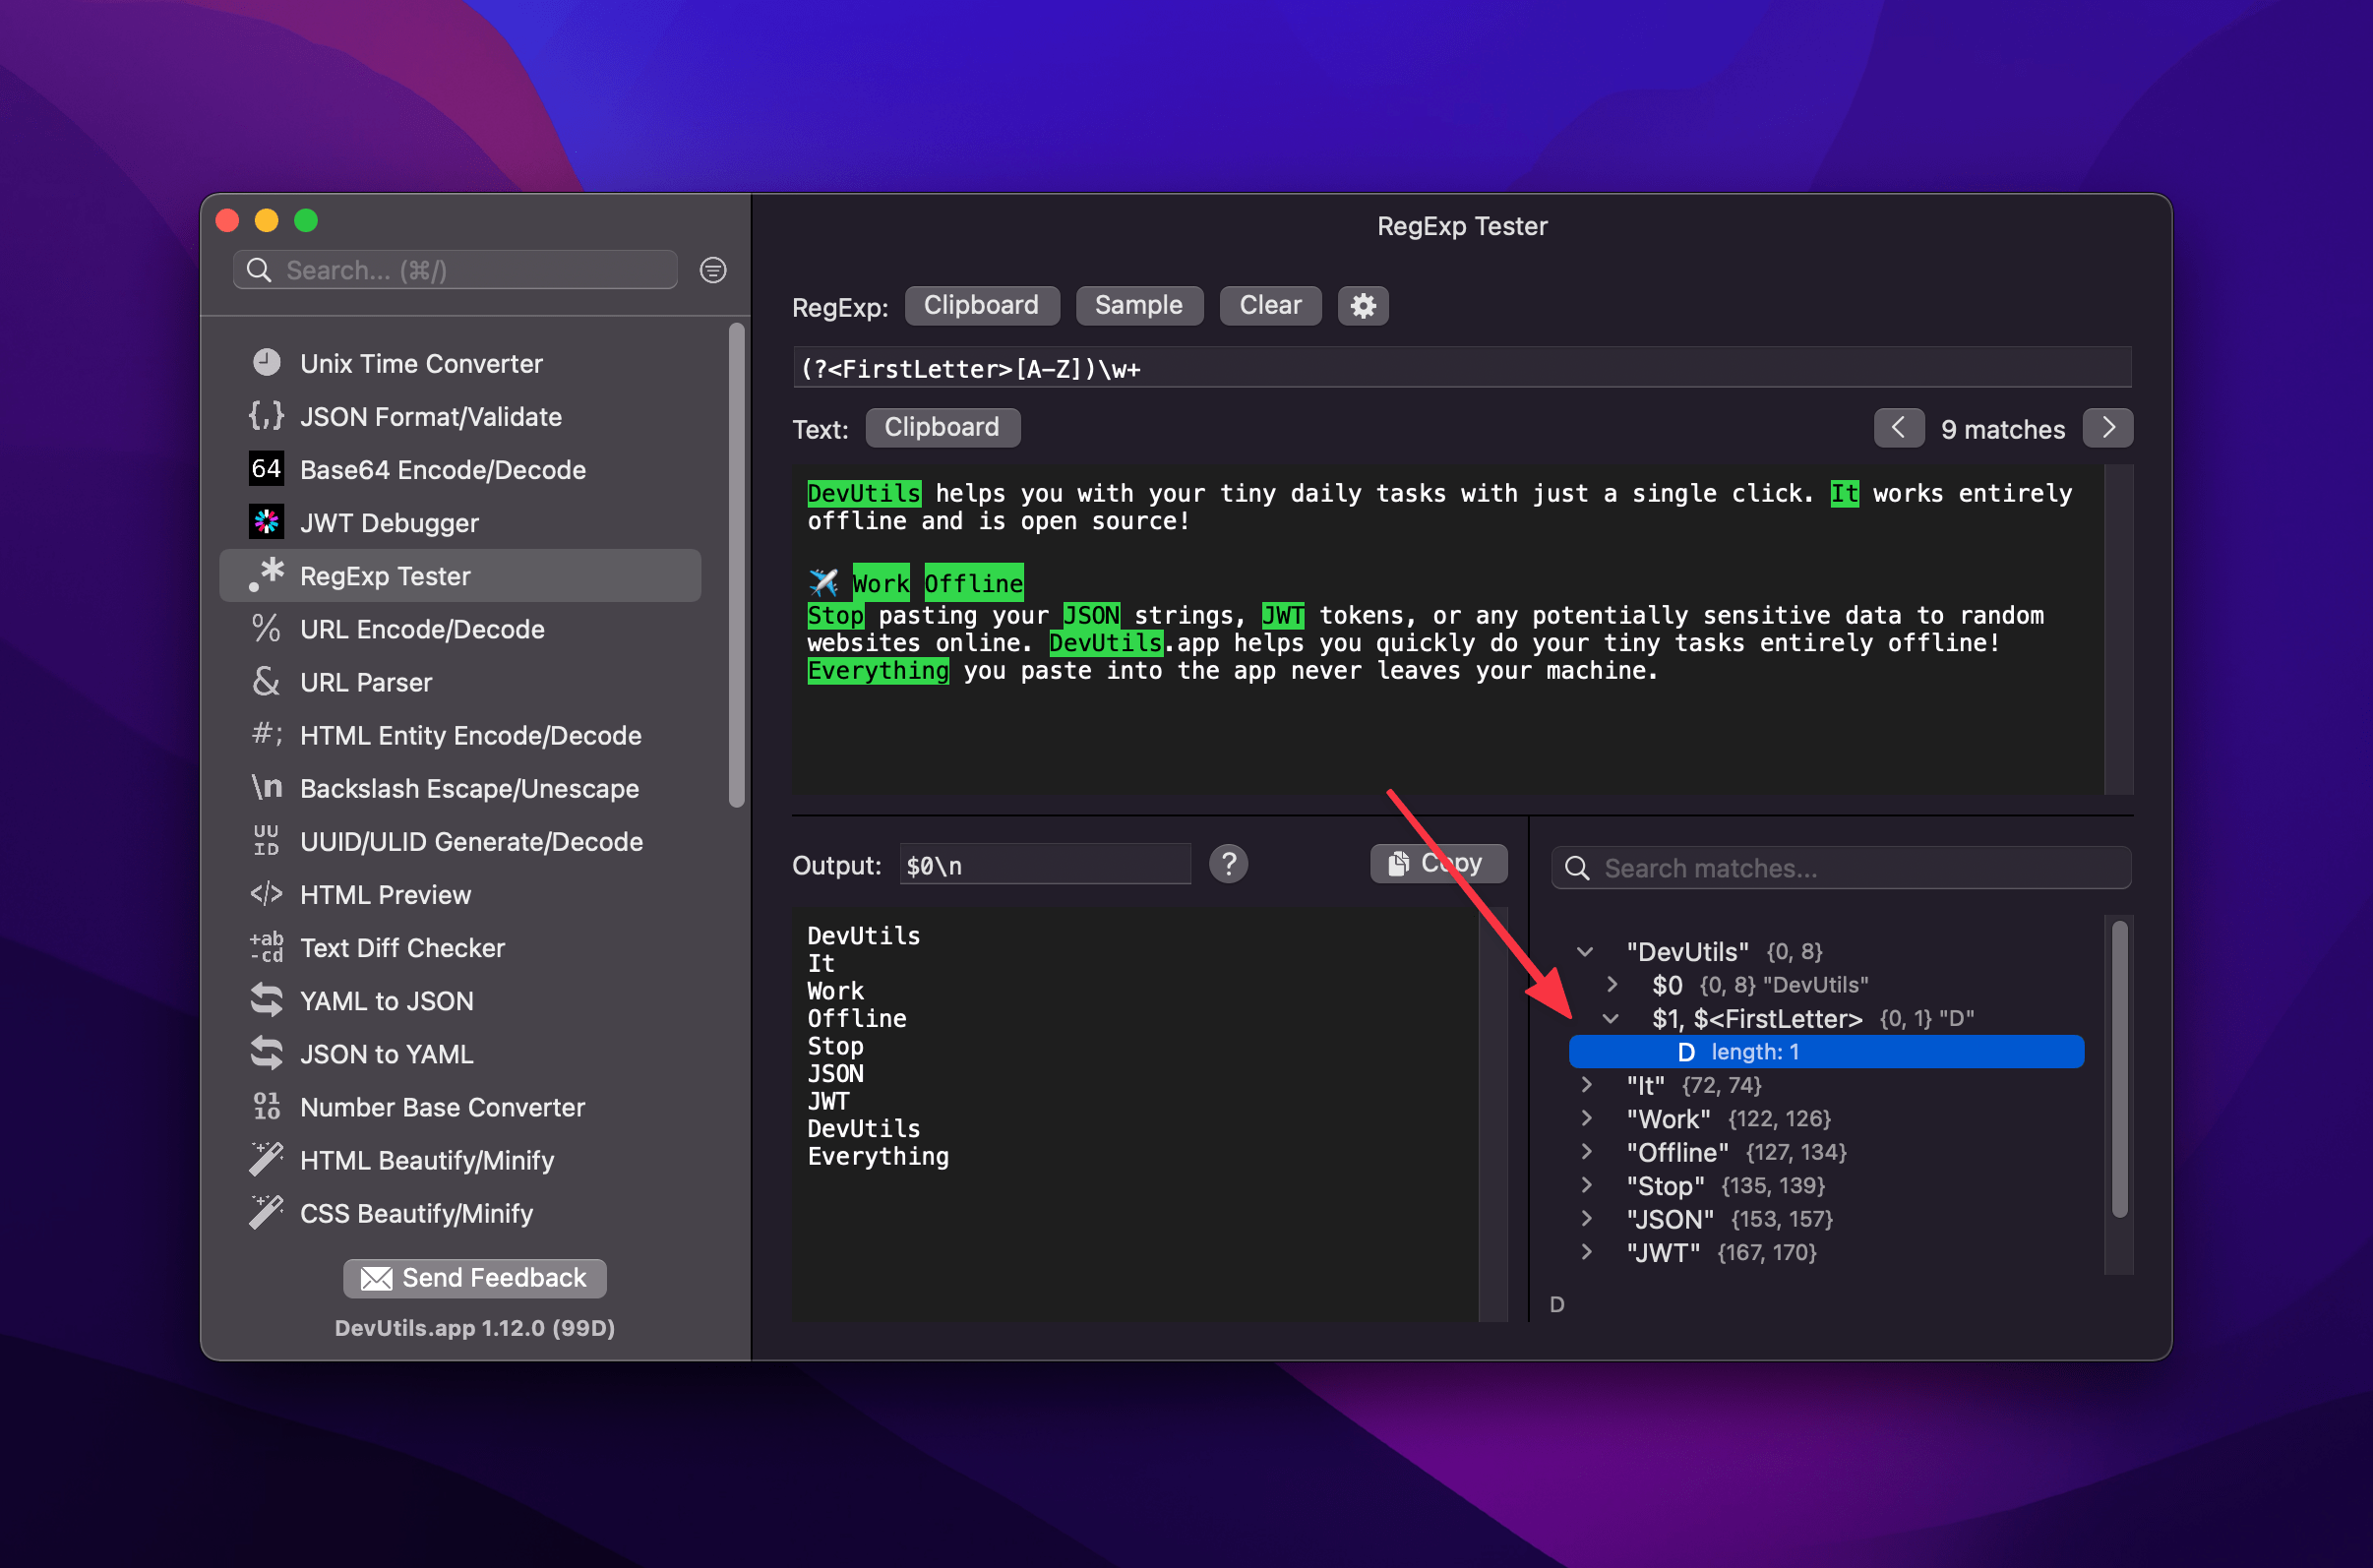Click the list icon beside the sidebar search

[x=712, y=269]
